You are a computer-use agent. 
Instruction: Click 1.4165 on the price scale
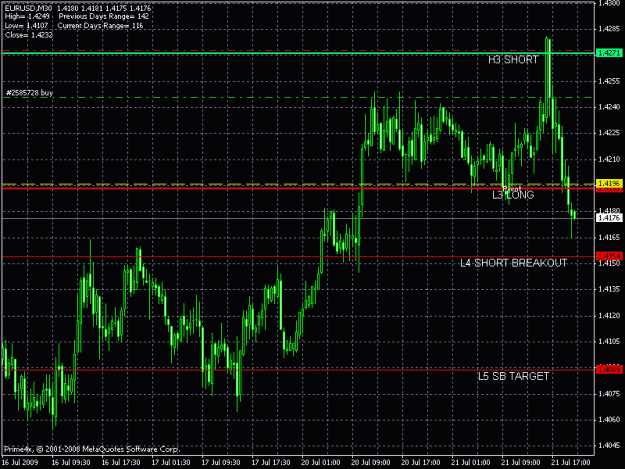[609, 237]
